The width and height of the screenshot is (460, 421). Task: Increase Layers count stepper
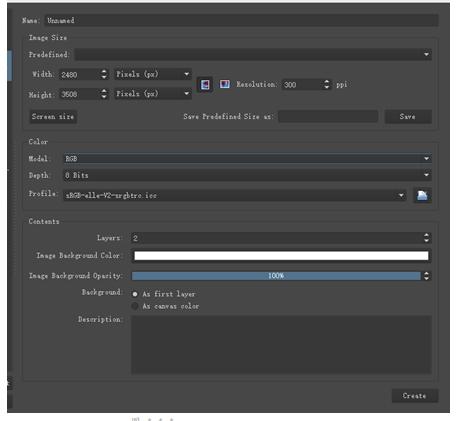[426, 235]
